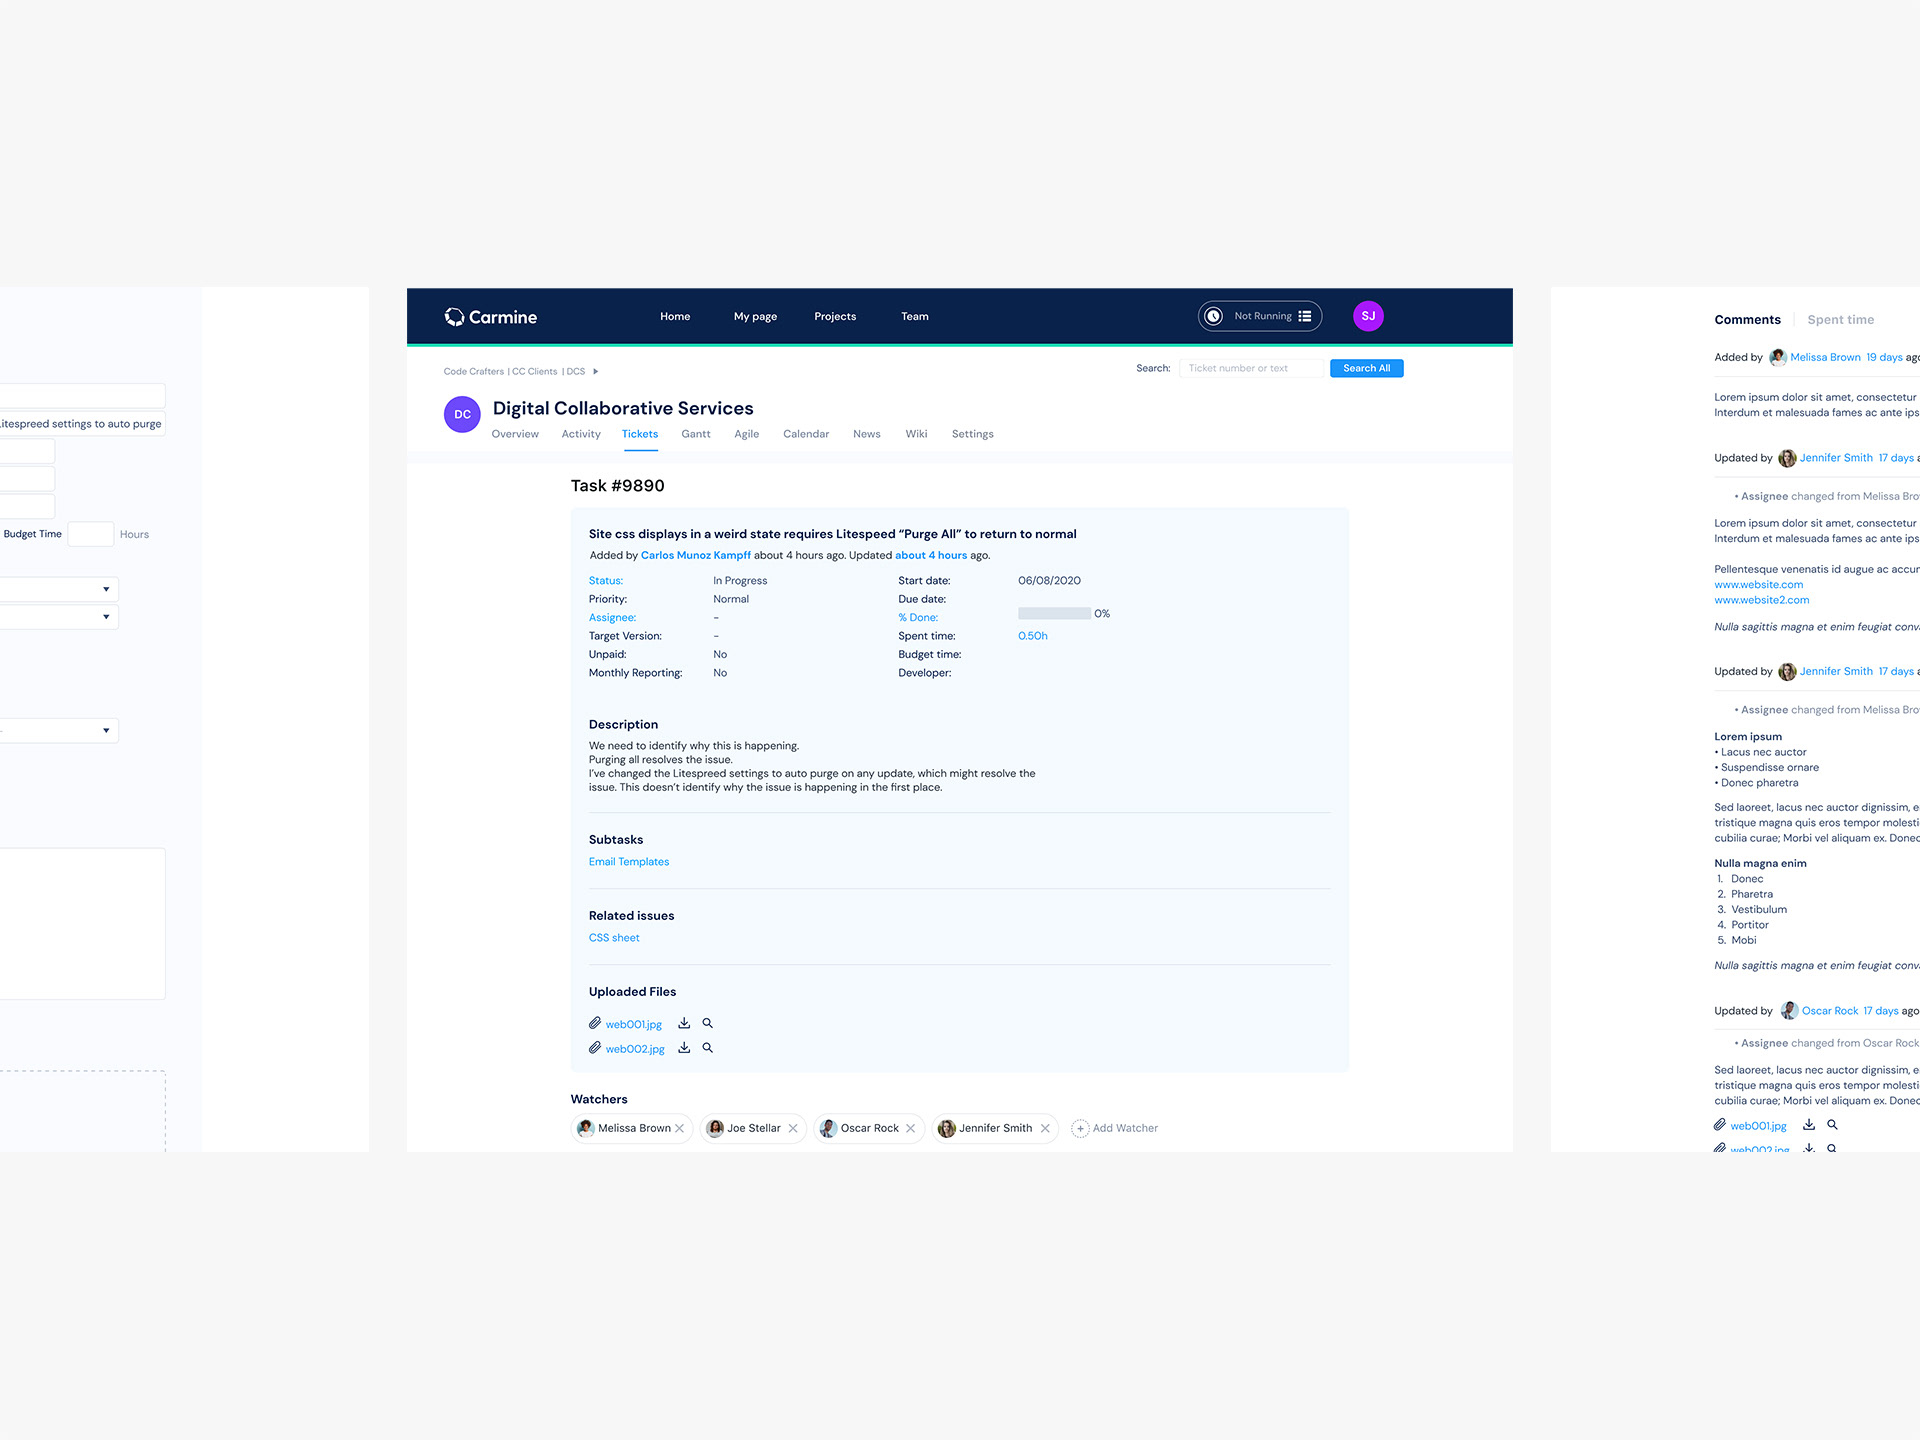Click Melissa Brown's avatar in Watchers
Image resolution: width=1920 pixels, height=1440 pixels.
(586, 1128)
